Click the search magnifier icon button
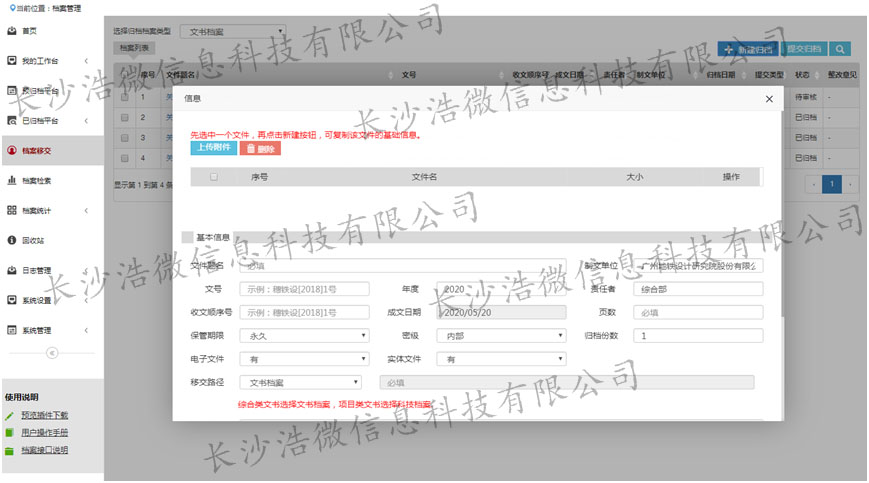 841,48
